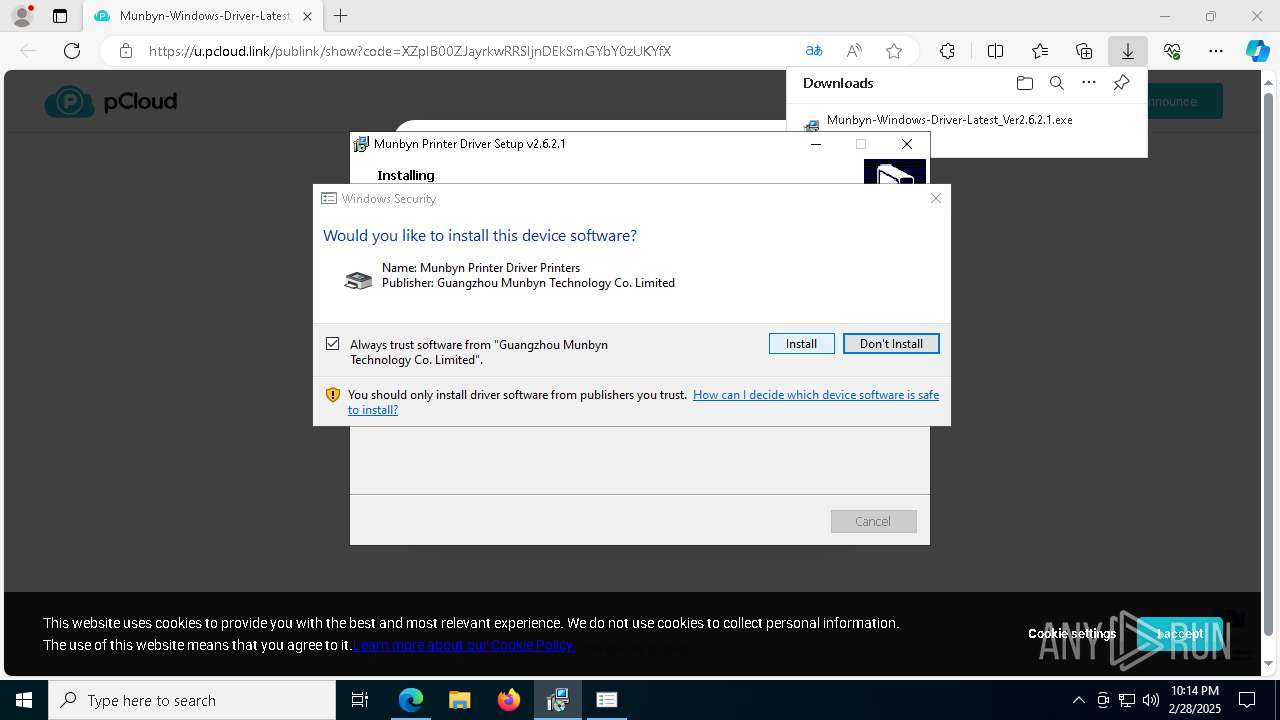Screen dimensions: 1280x720
Task: Open Browser essentials icon
Action: tap(1172, 51)
